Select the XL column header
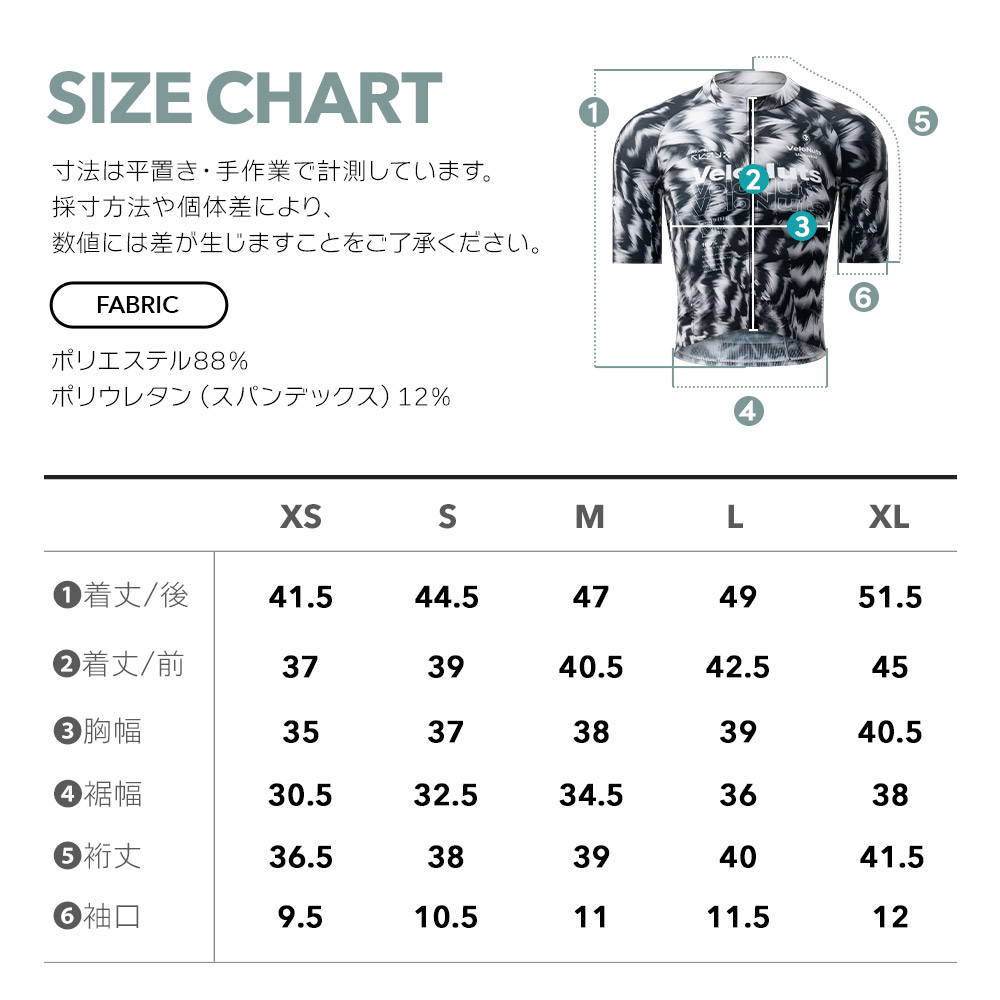 (889, 517)
